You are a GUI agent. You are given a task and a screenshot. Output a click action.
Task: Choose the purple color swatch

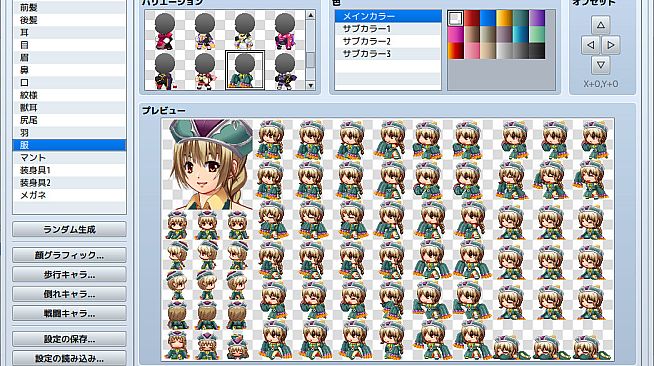click(x=537, y=18)
